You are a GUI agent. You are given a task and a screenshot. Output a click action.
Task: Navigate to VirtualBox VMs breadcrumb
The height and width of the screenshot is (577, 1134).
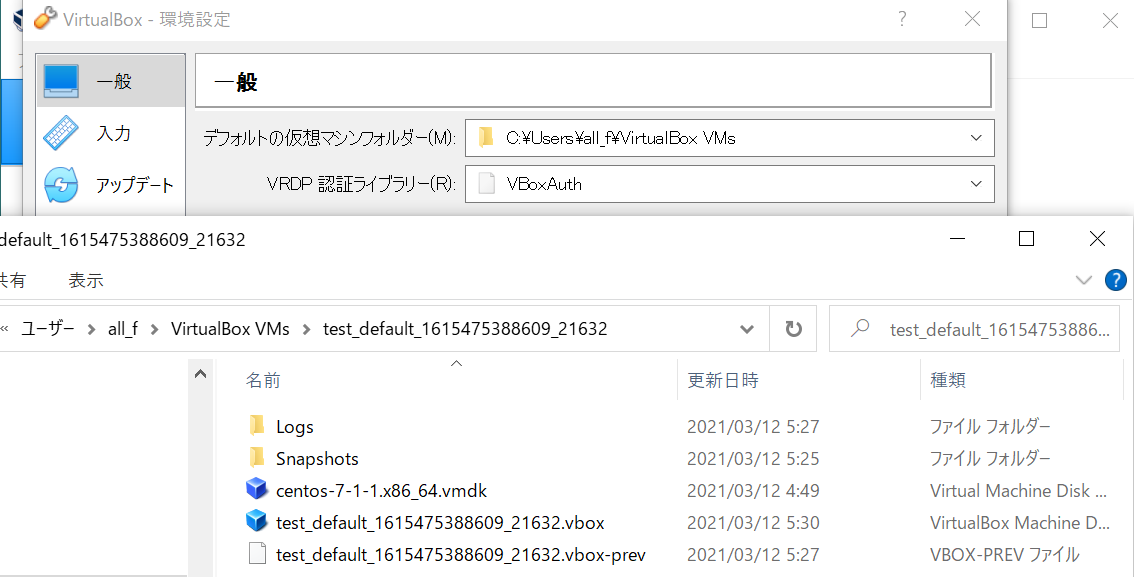click(230, 329)
